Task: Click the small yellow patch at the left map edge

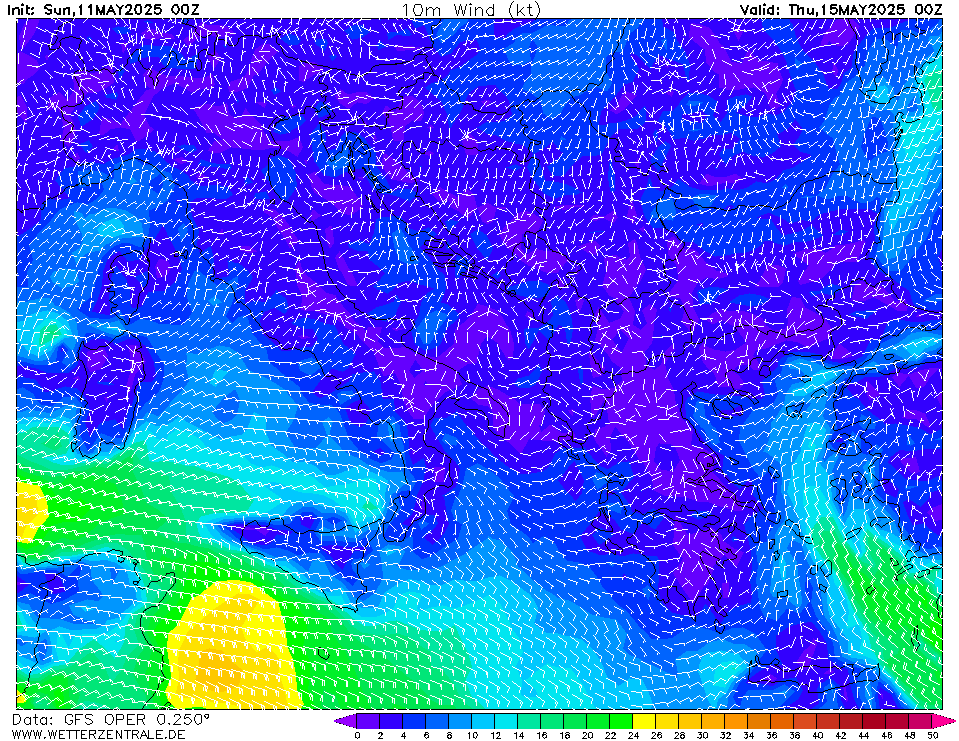Action: pyautogui.click(x=29, y=511)
